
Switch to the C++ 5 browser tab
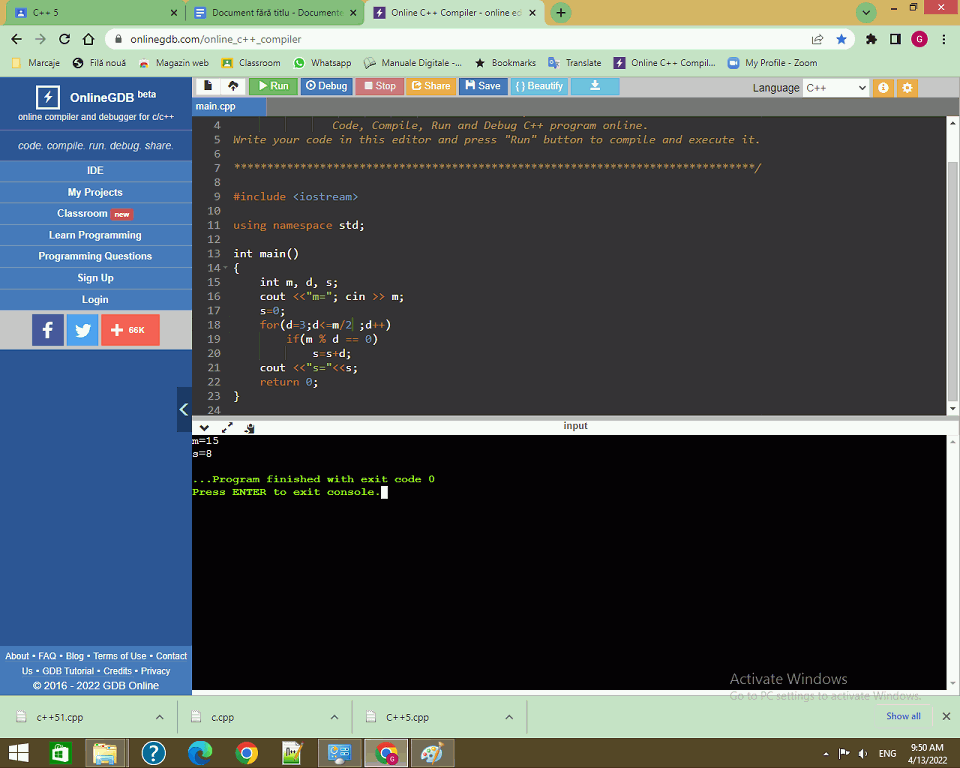pos(90,13)
